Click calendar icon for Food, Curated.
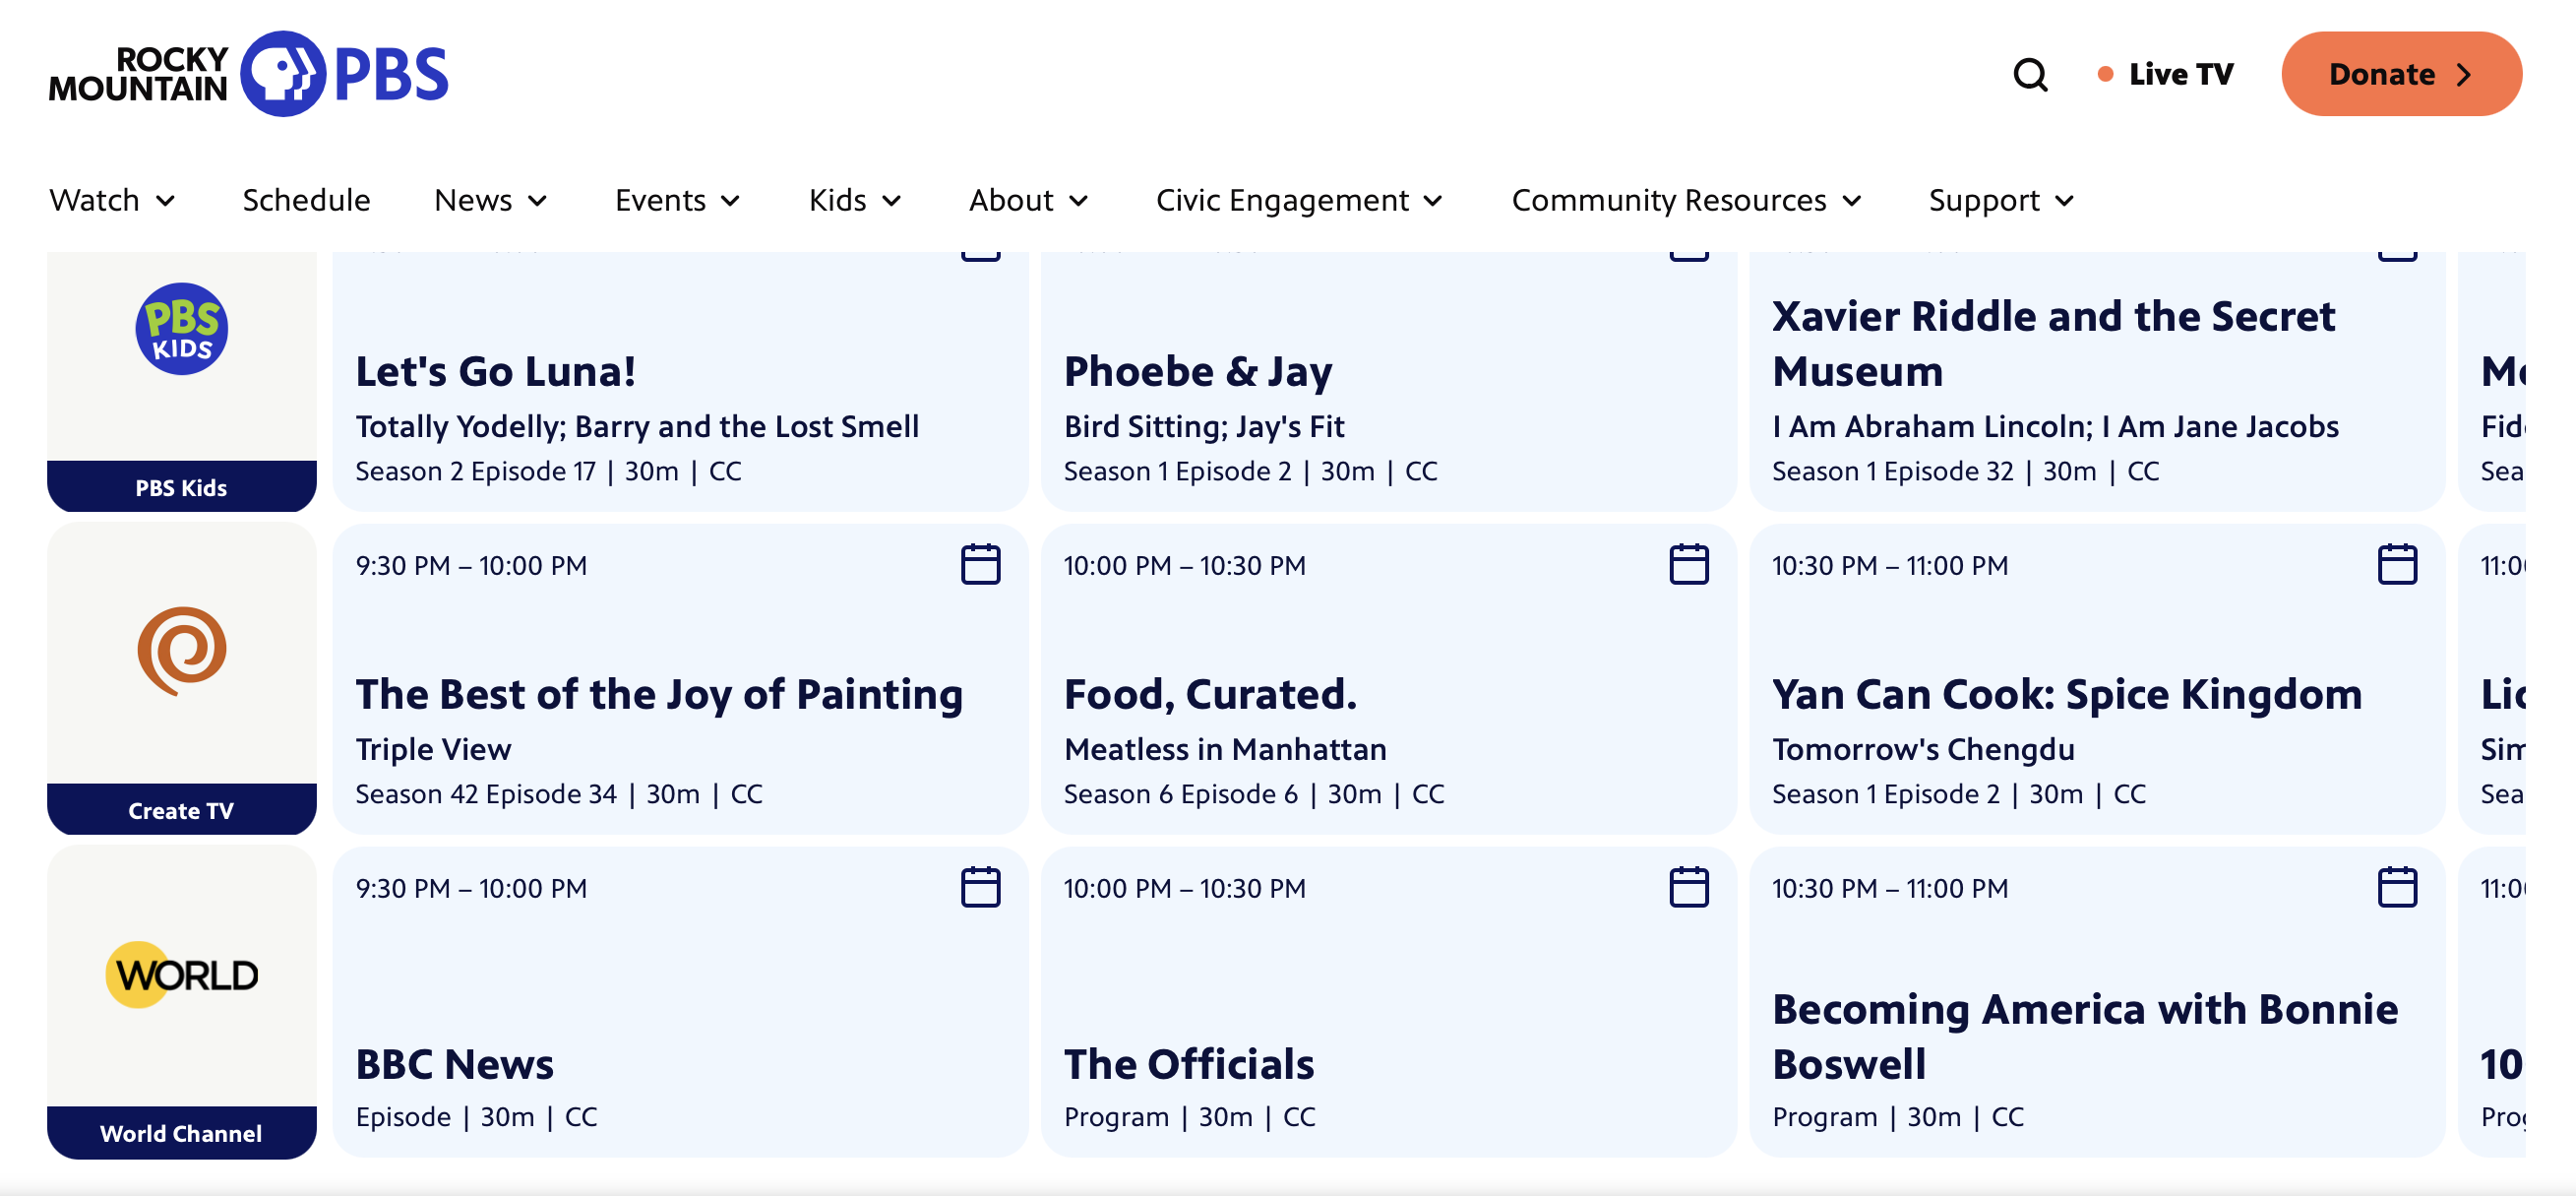Screen dimensions: 2576x1196 pos(1688,564)
